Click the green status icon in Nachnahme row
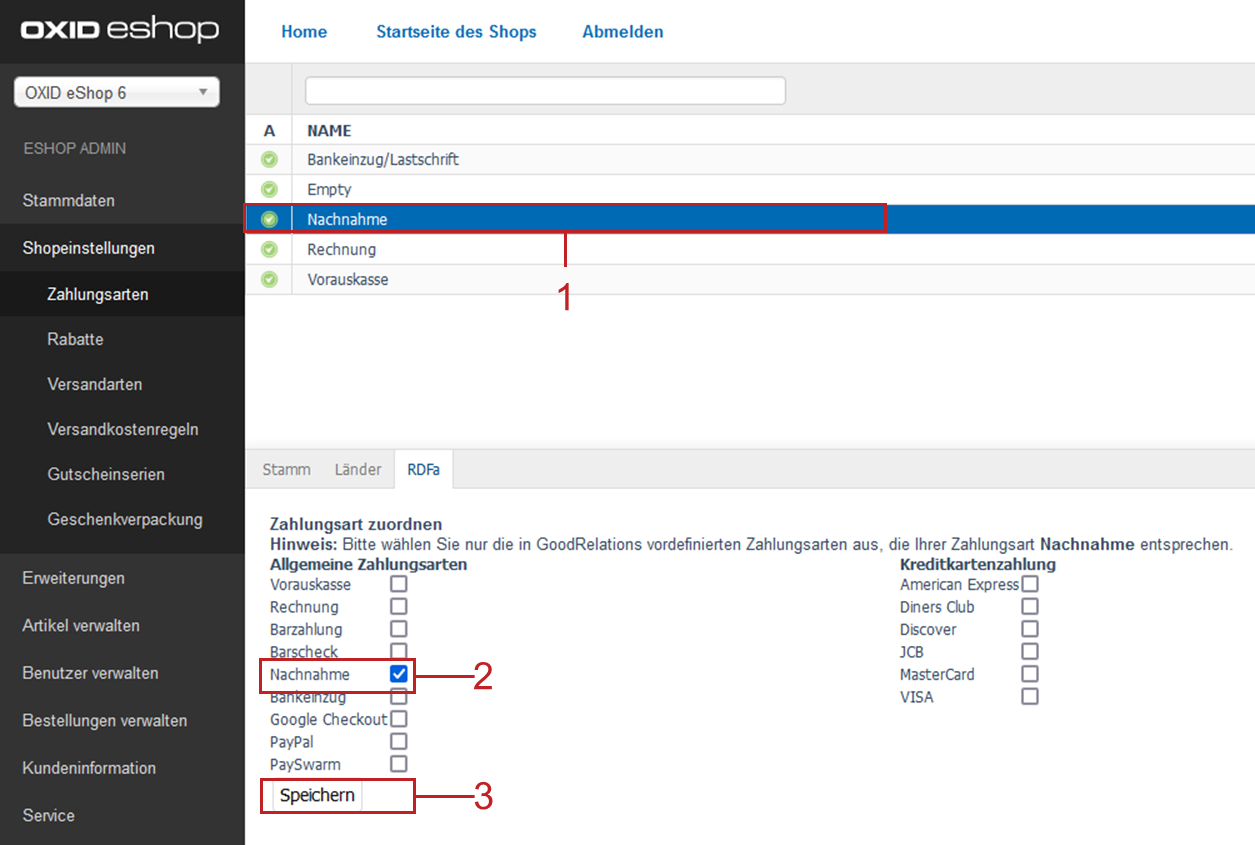1255x845 pixels. tap(269, 219)
